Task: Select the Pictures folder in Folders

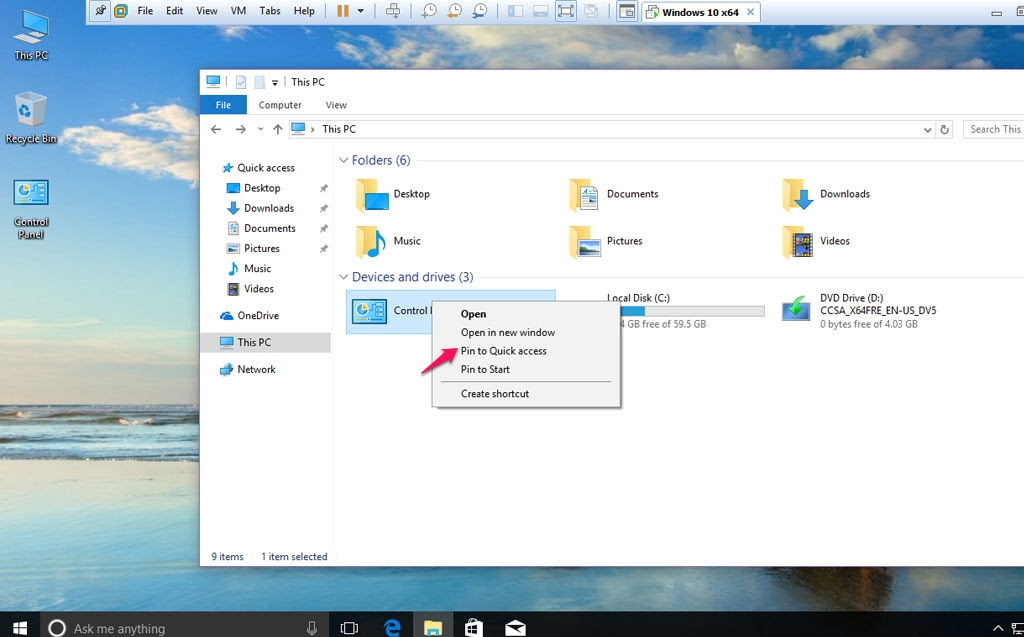Action: point(605,242)
